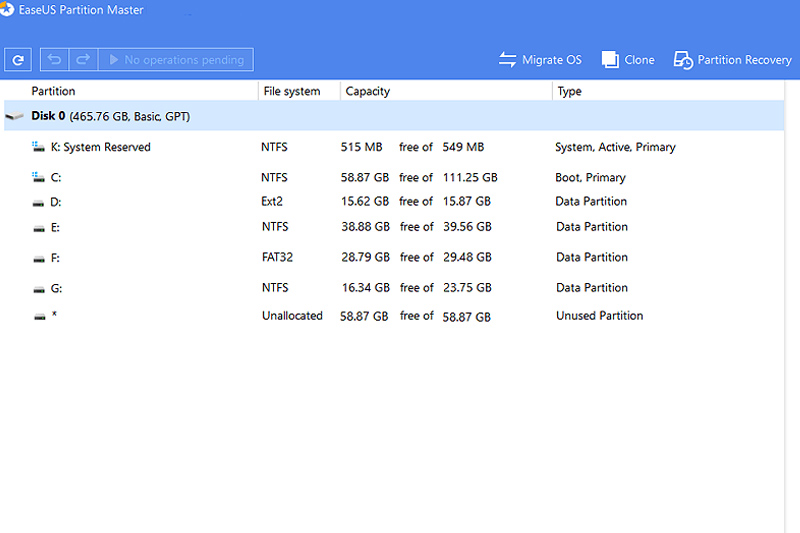Click Data Partition in E: row
800x533 pixels.
[592, 226]
